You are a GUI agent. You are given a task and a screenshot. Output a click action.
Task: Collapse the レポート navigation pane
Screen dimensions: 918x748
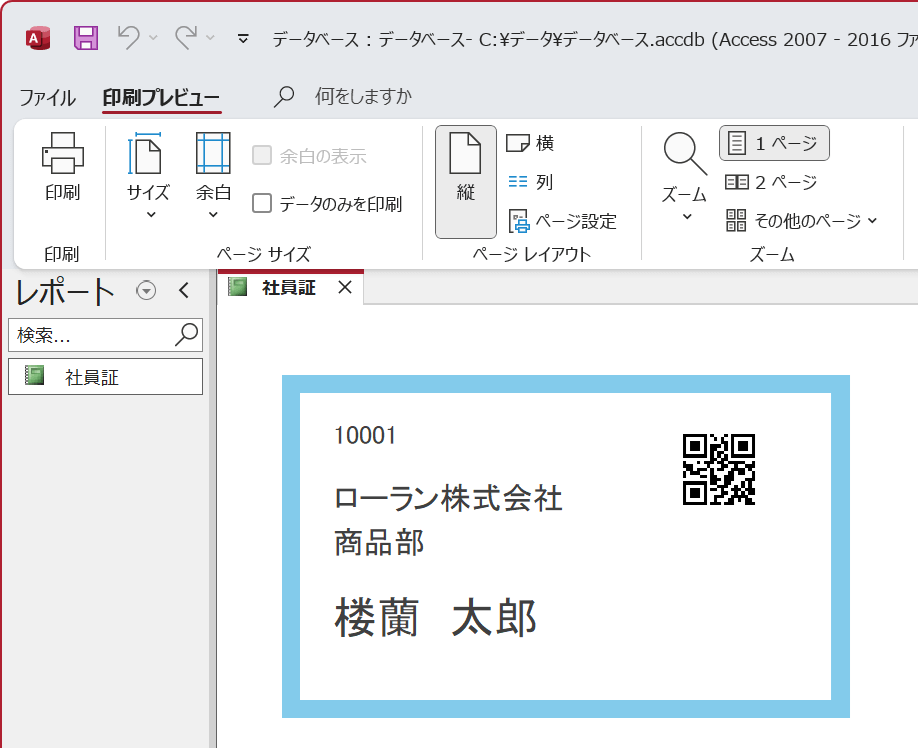[185, 290]
